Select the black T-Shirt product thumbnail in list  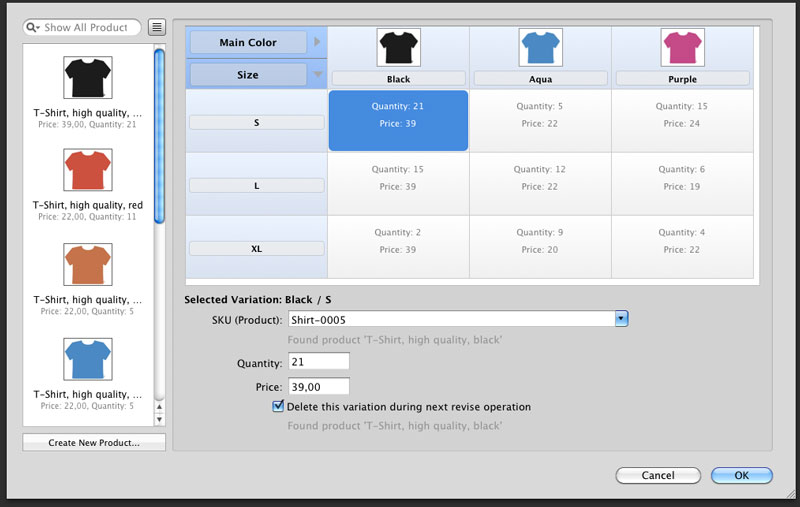[88, 78]
